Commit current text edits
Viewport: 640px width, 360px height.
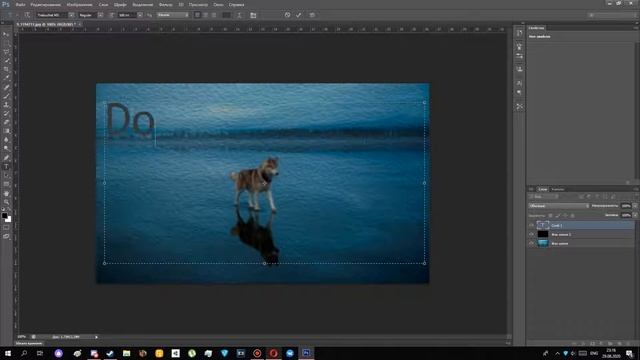click(x=299, y=15)
